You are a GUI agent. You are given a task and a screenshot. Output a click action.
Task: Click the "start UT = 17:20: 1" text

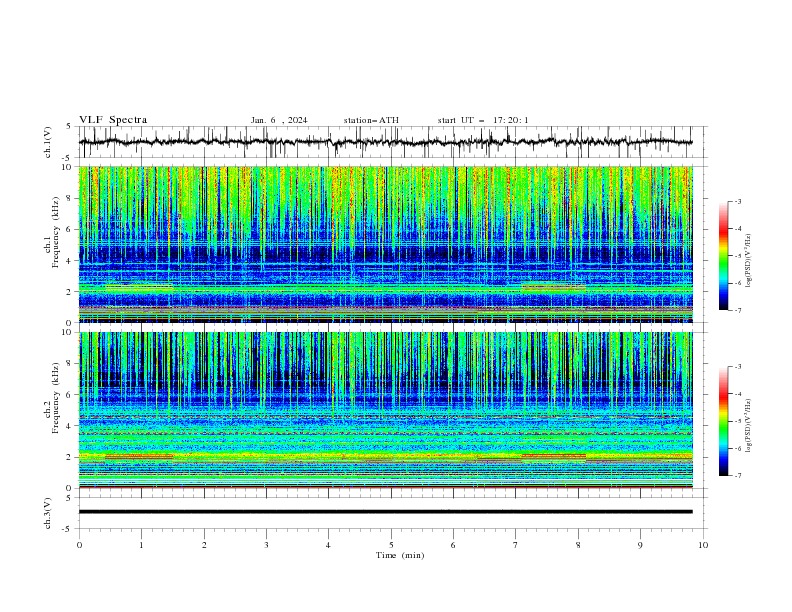pos(483,120)
